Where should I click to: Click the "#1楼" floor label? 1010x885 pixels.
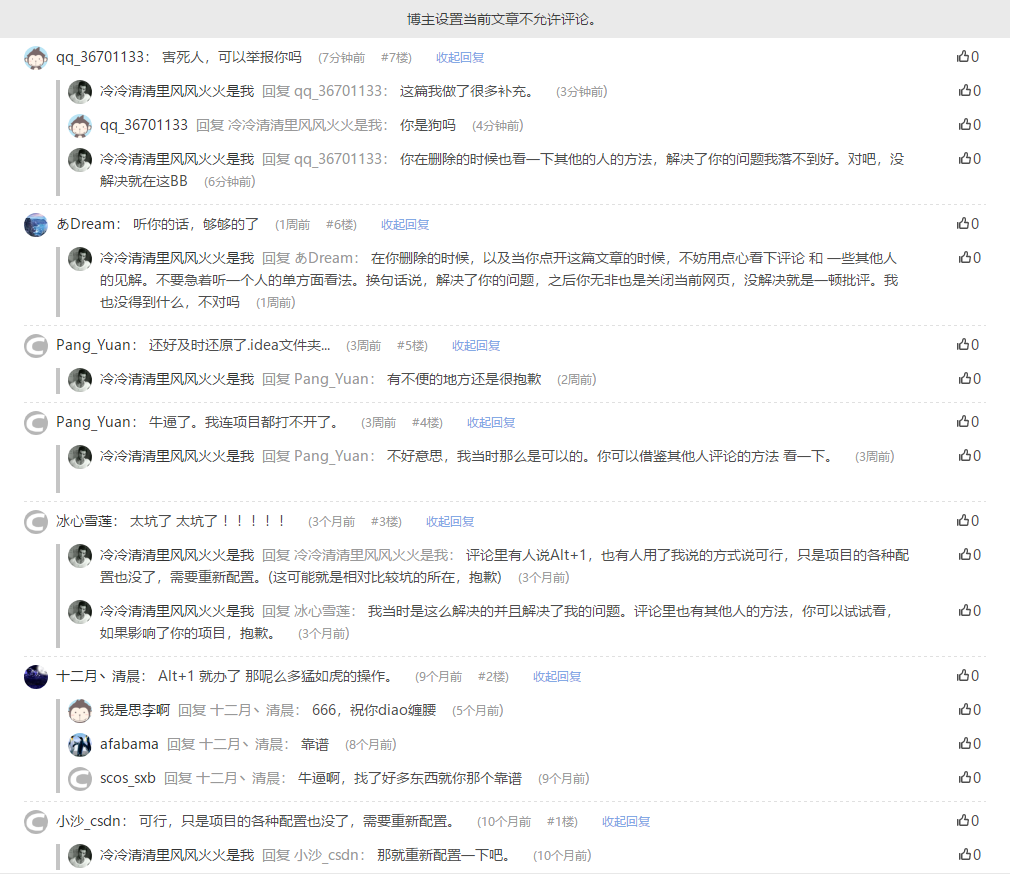562,822
